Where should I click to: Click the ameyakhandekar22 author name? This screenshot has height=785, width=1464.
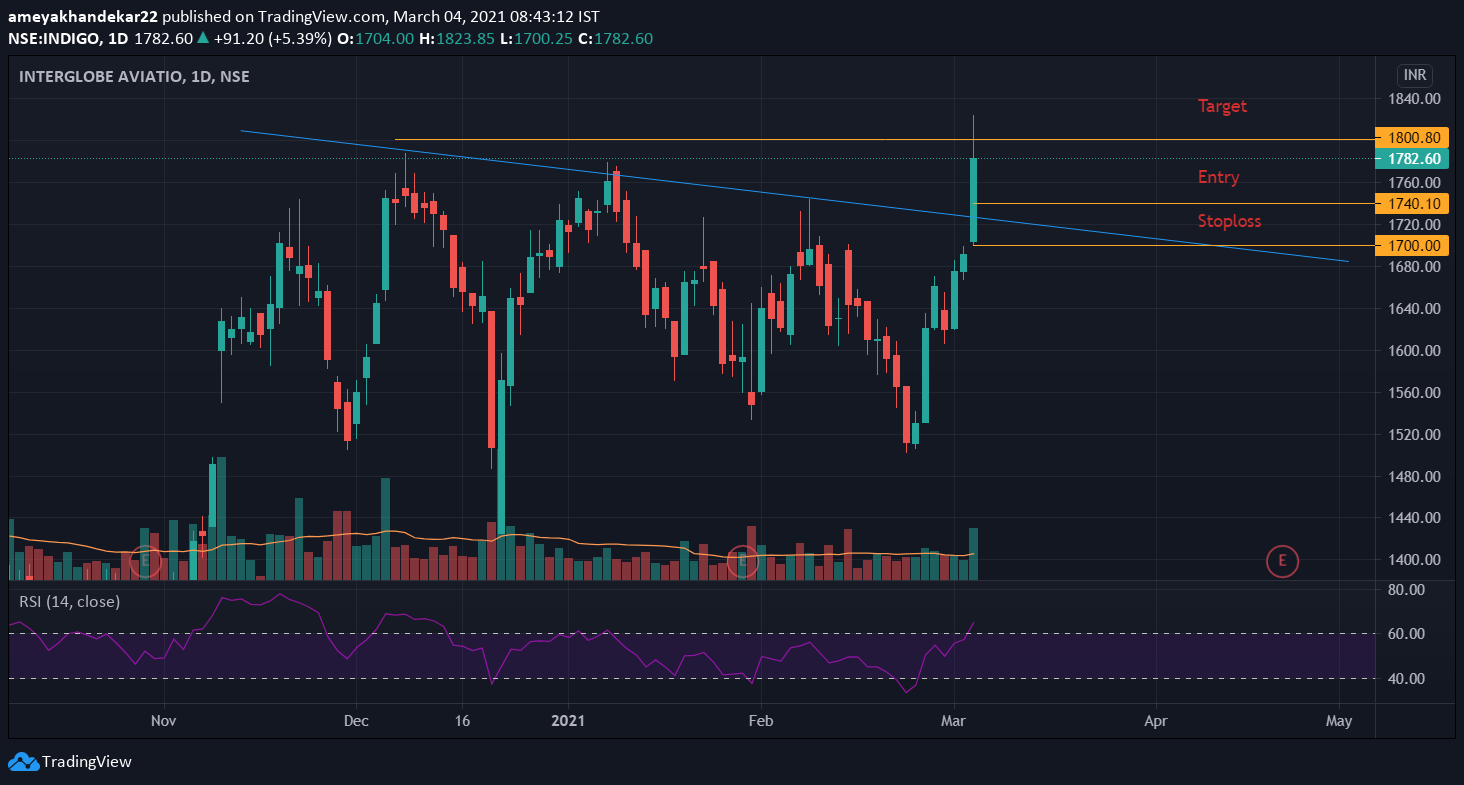pyautogui.click(x=83, y=17)
